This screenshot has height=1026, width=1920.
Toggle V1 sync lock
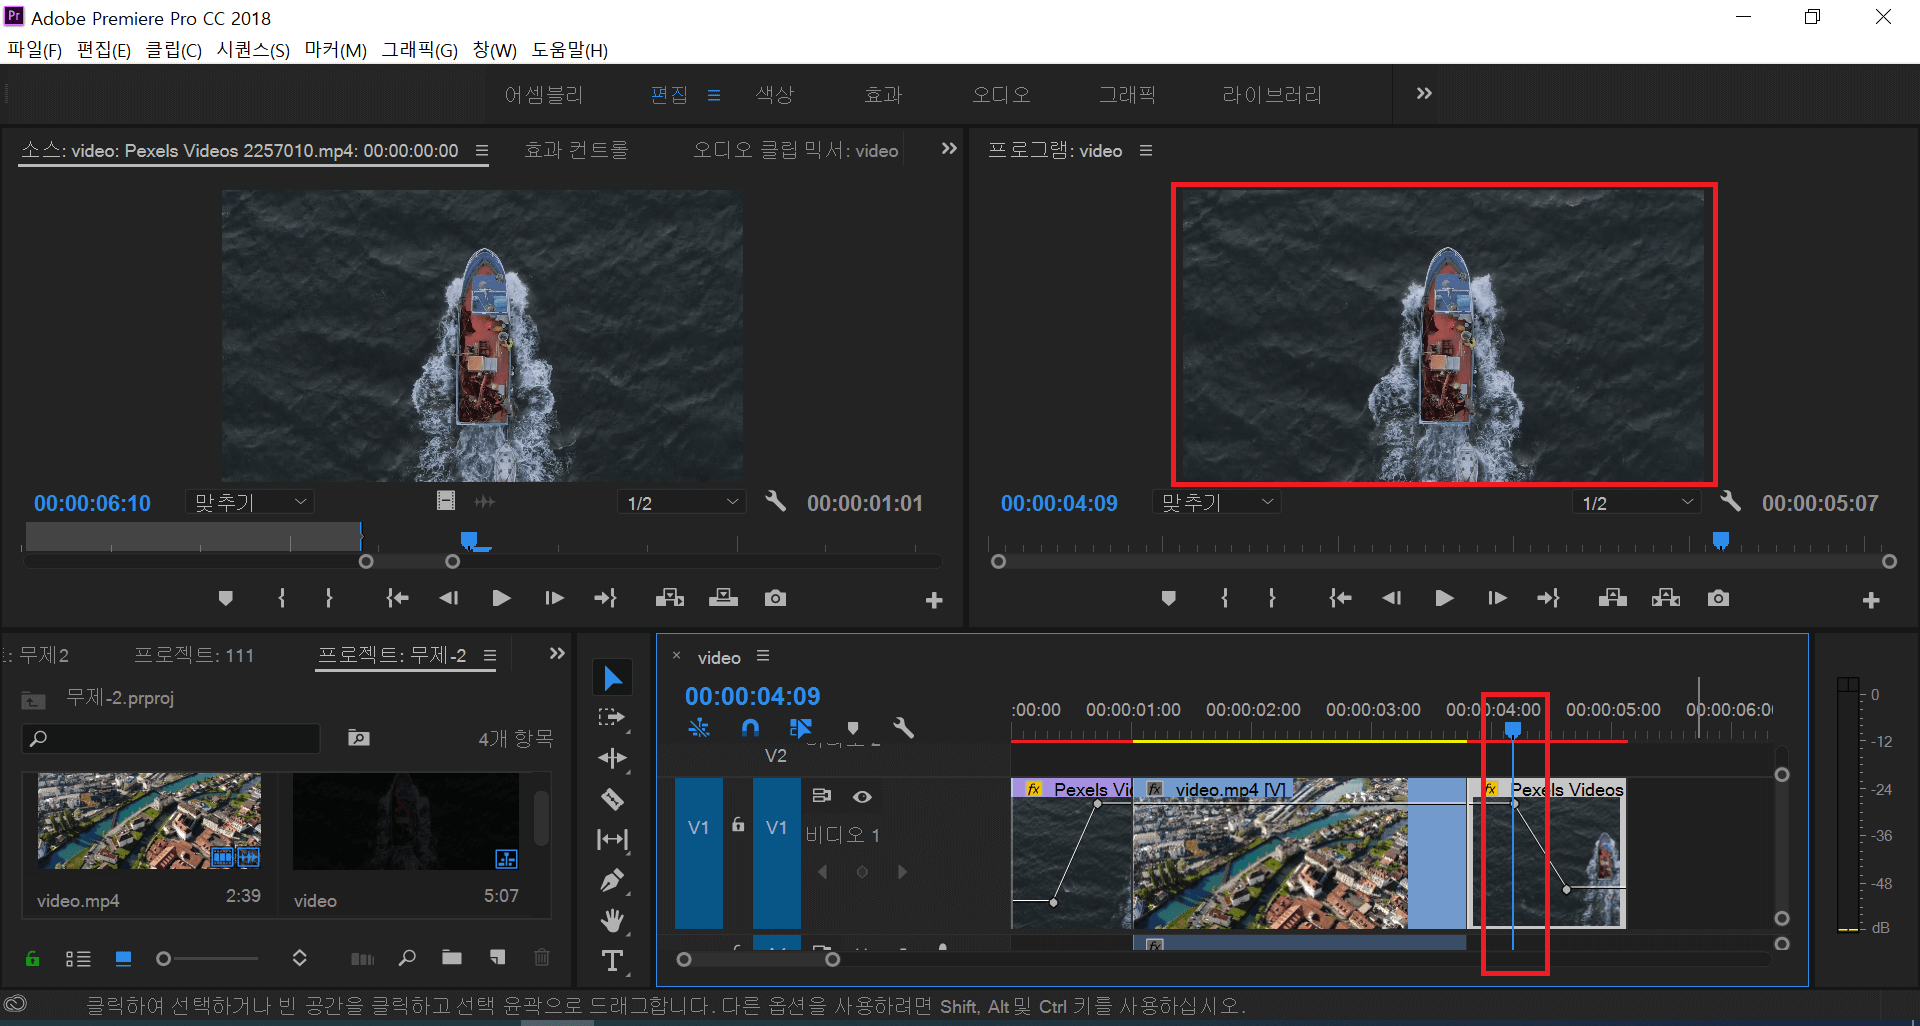(822, 796)
